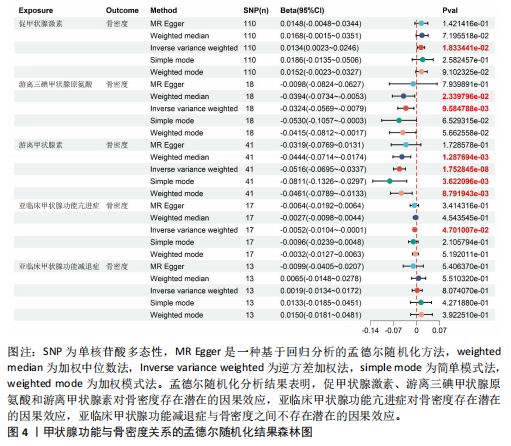Click the beta value -0.0324(-0.0569~-0.0079)
Image resolution: width=511 pixels, height=446 pixels.
coord(323,109)
